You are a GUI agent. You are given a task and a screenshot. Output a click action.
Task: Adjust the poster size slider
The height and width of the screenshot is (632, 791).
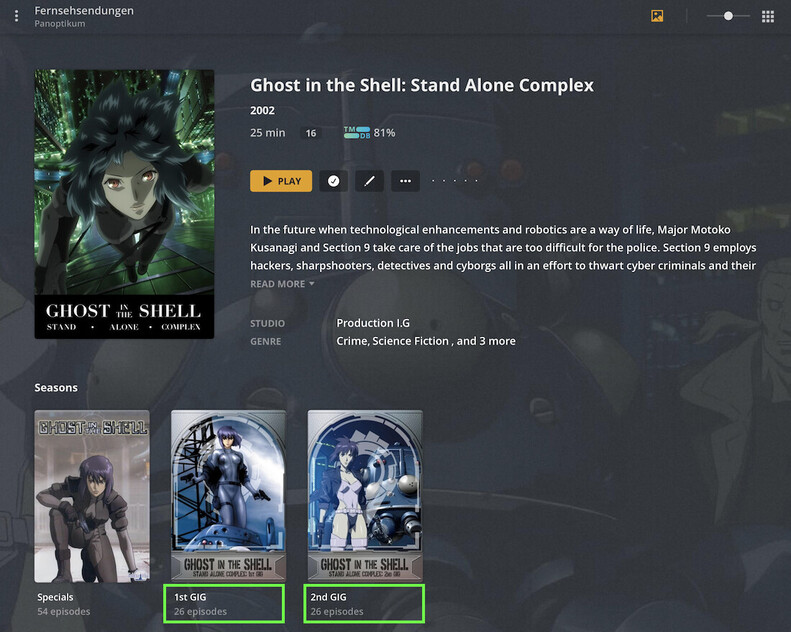[x=728, y=16]
